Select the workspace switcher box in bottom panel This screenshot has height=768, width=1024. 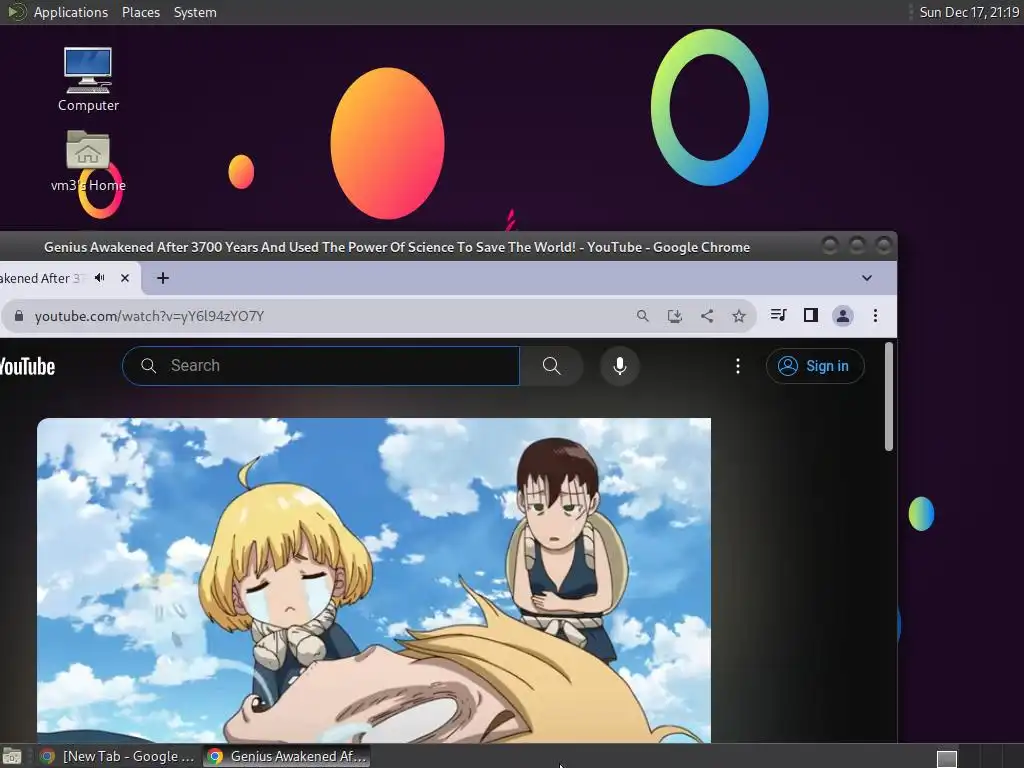[946, 759]
